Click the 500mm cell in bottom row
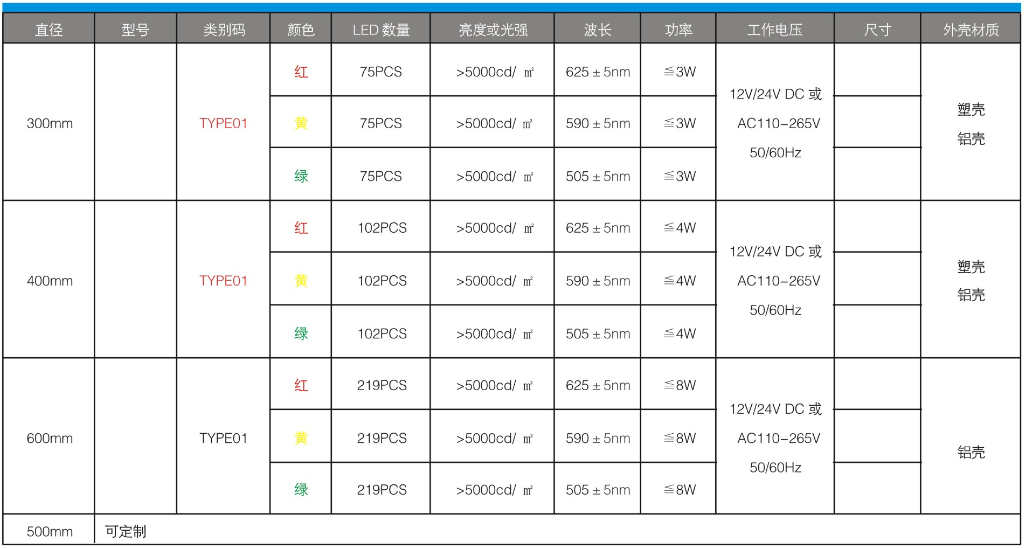1024x548 pixels. coord(49,531)
